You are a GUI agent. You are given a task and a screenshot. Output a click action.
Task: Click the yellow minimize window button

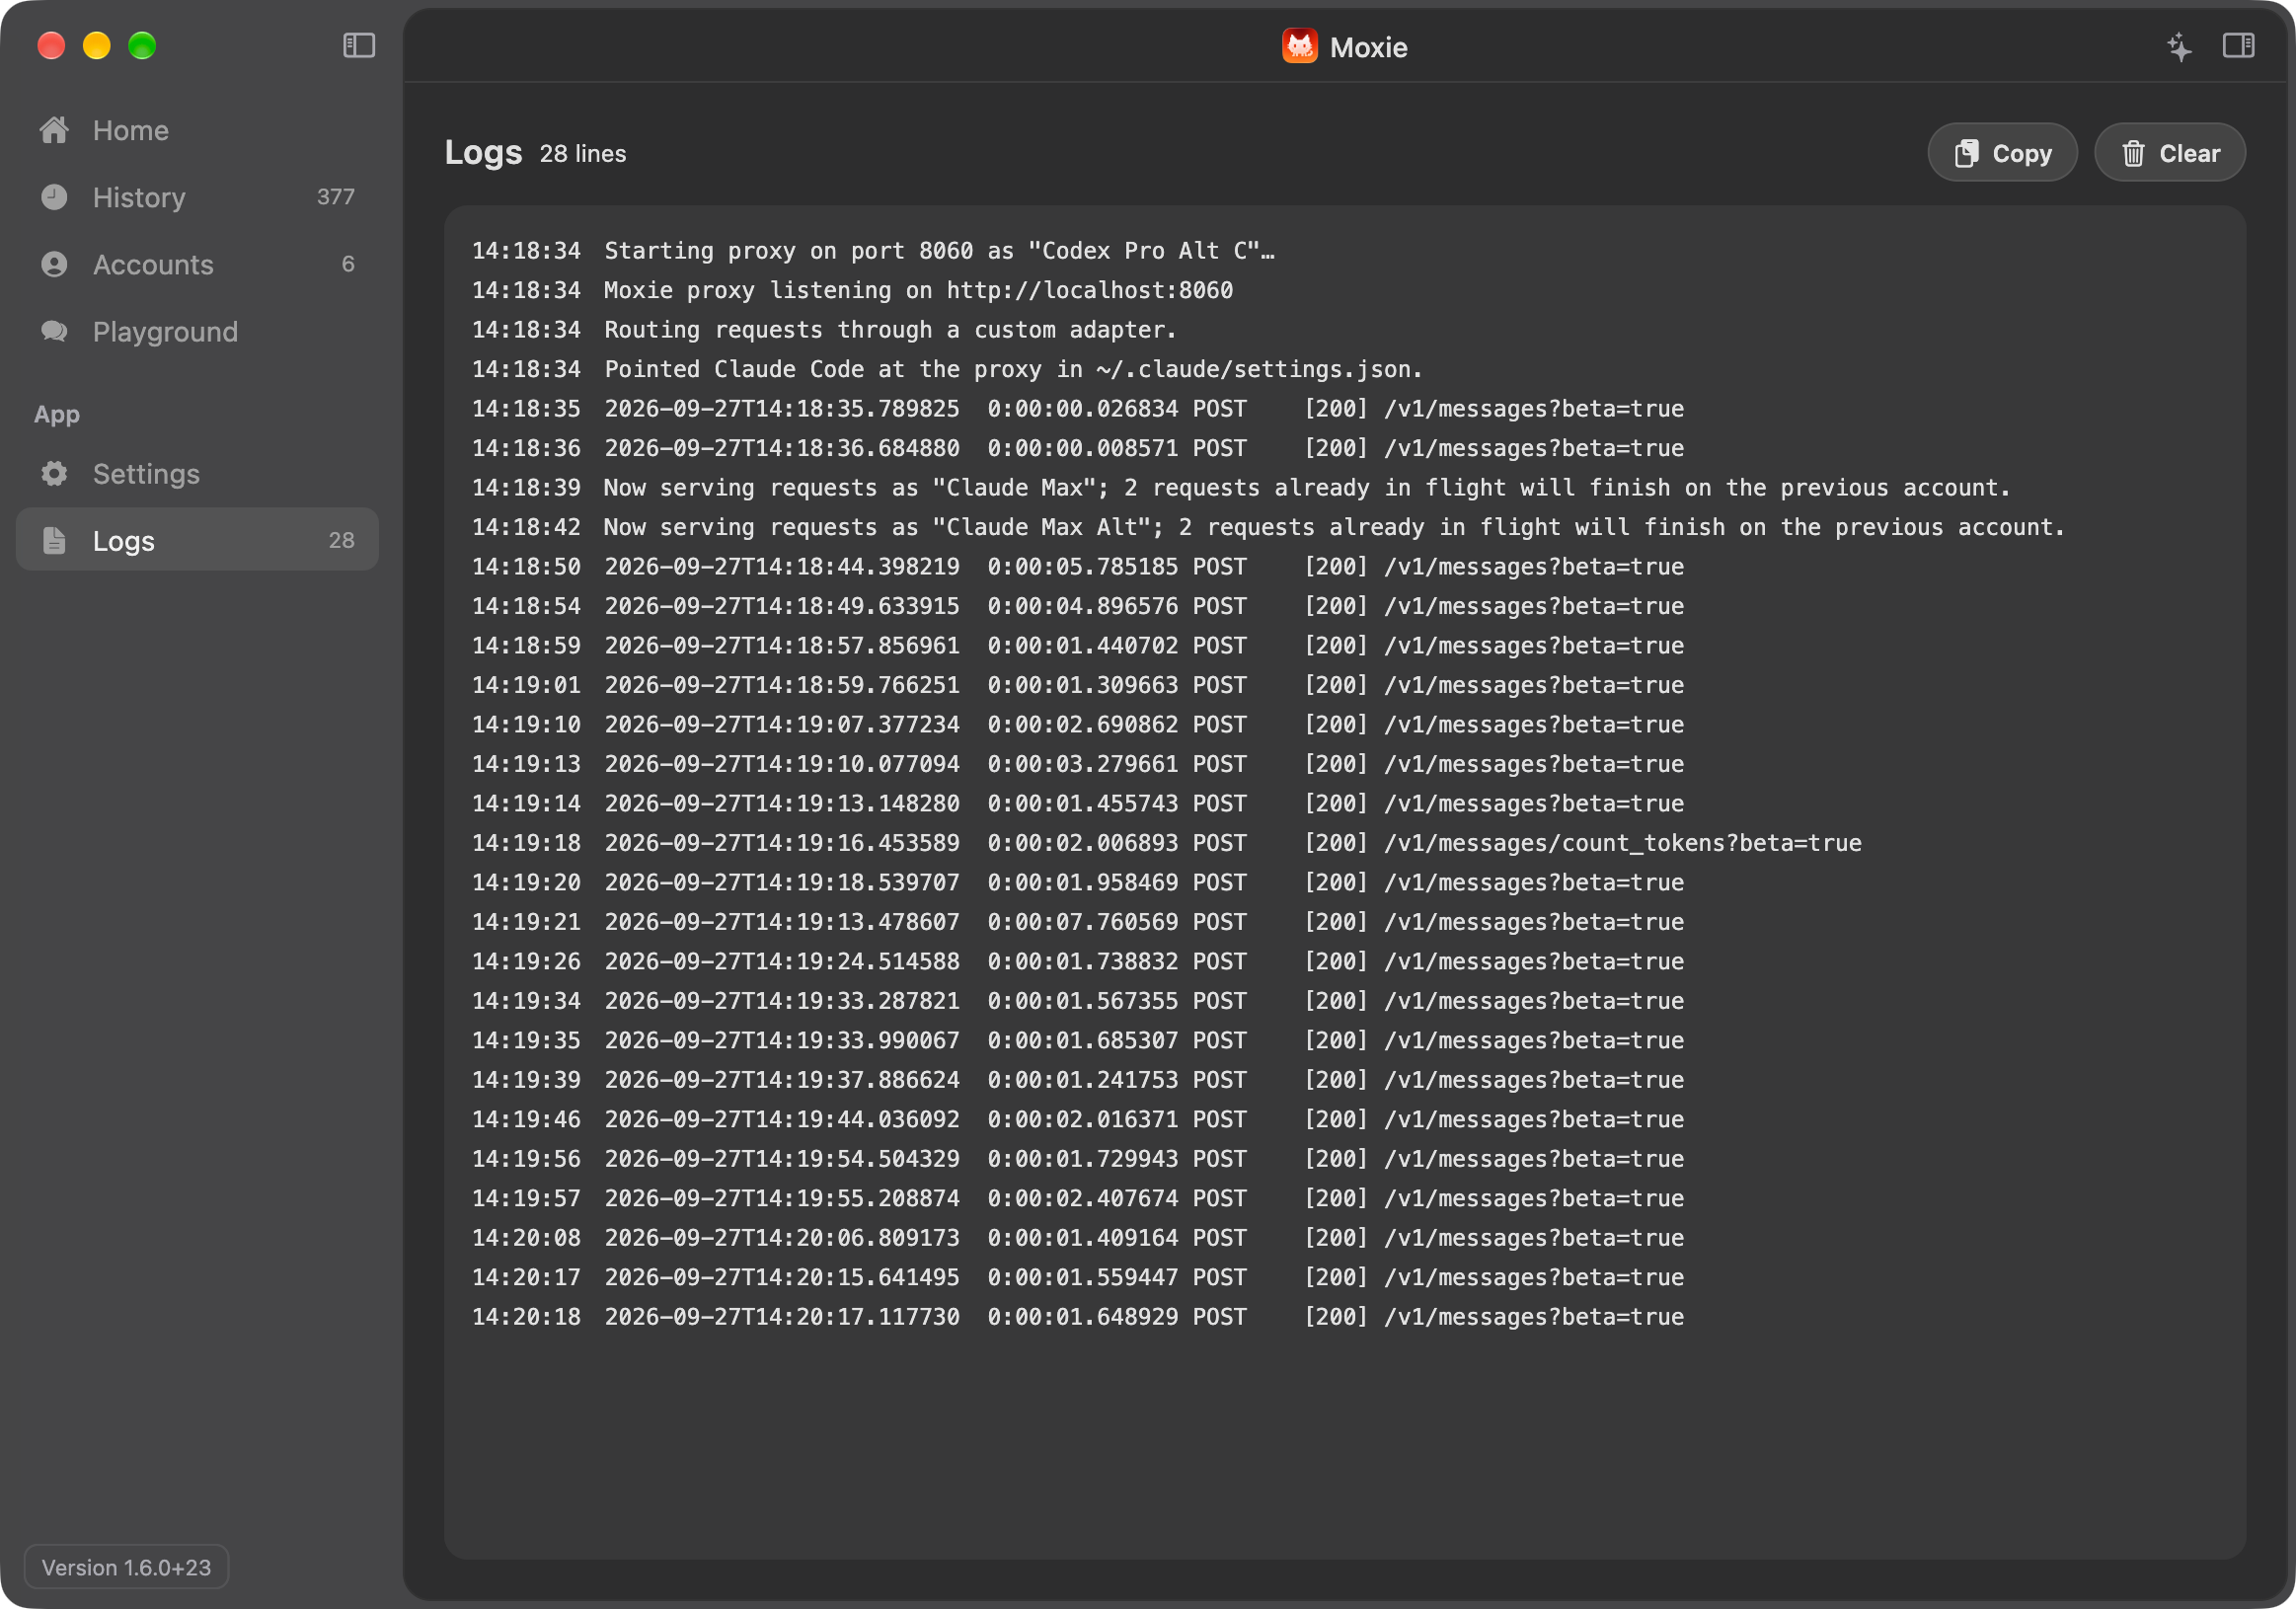point(96,46)
